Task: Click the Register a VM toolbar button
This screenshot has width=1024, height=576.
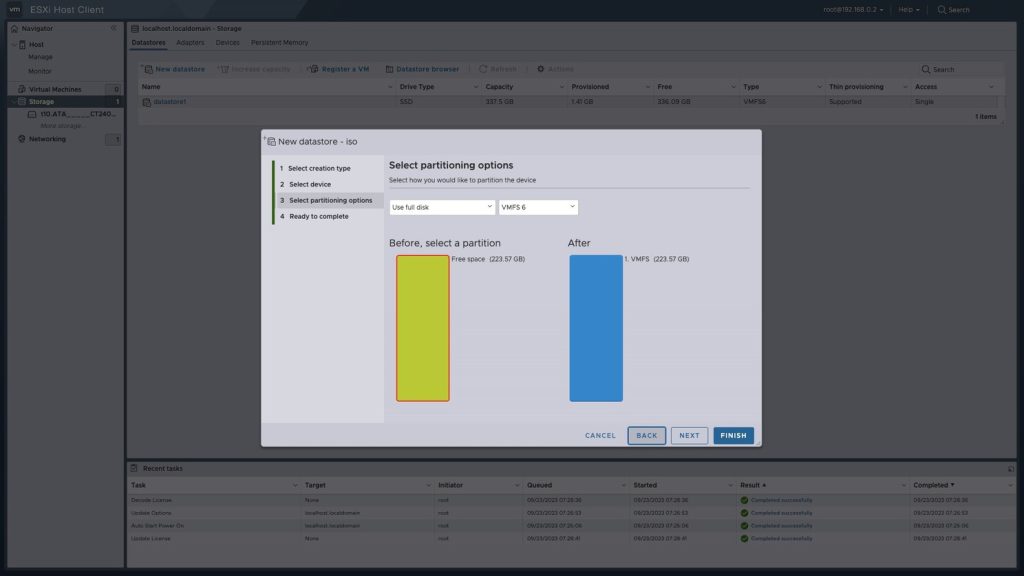Action: 339,69
